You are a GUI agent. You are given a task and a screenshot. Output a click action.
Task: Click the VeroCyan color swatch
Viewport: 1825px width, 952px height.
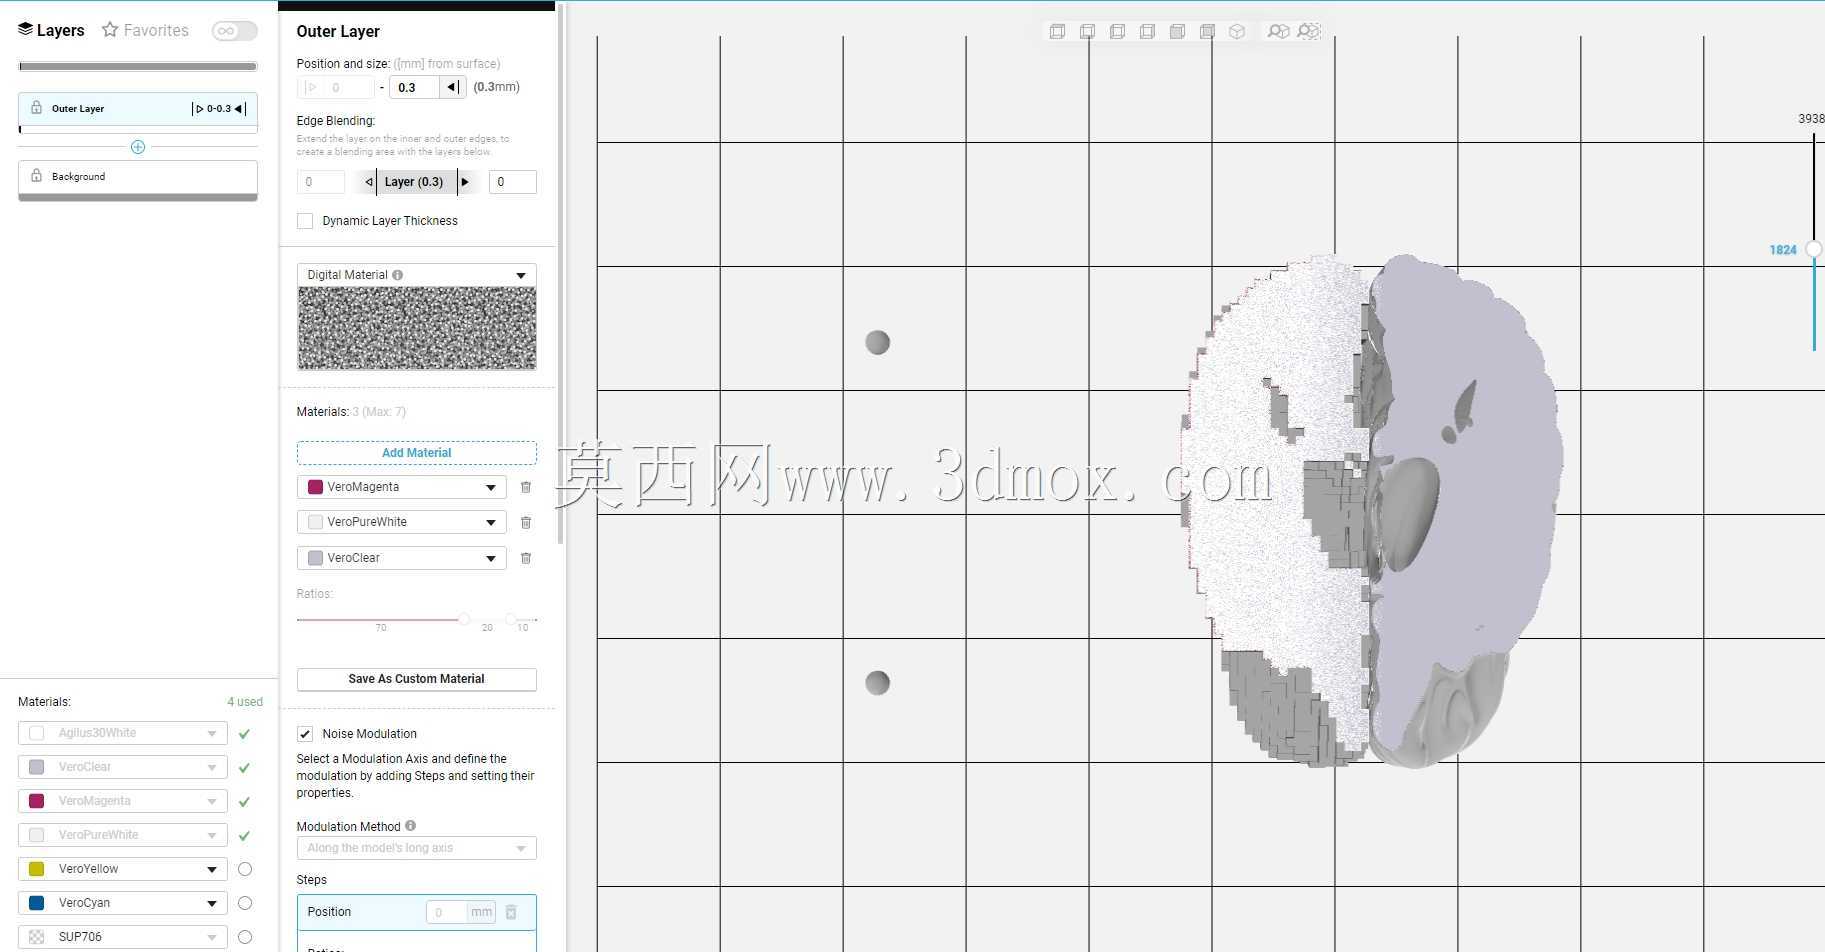coord(37,903)
